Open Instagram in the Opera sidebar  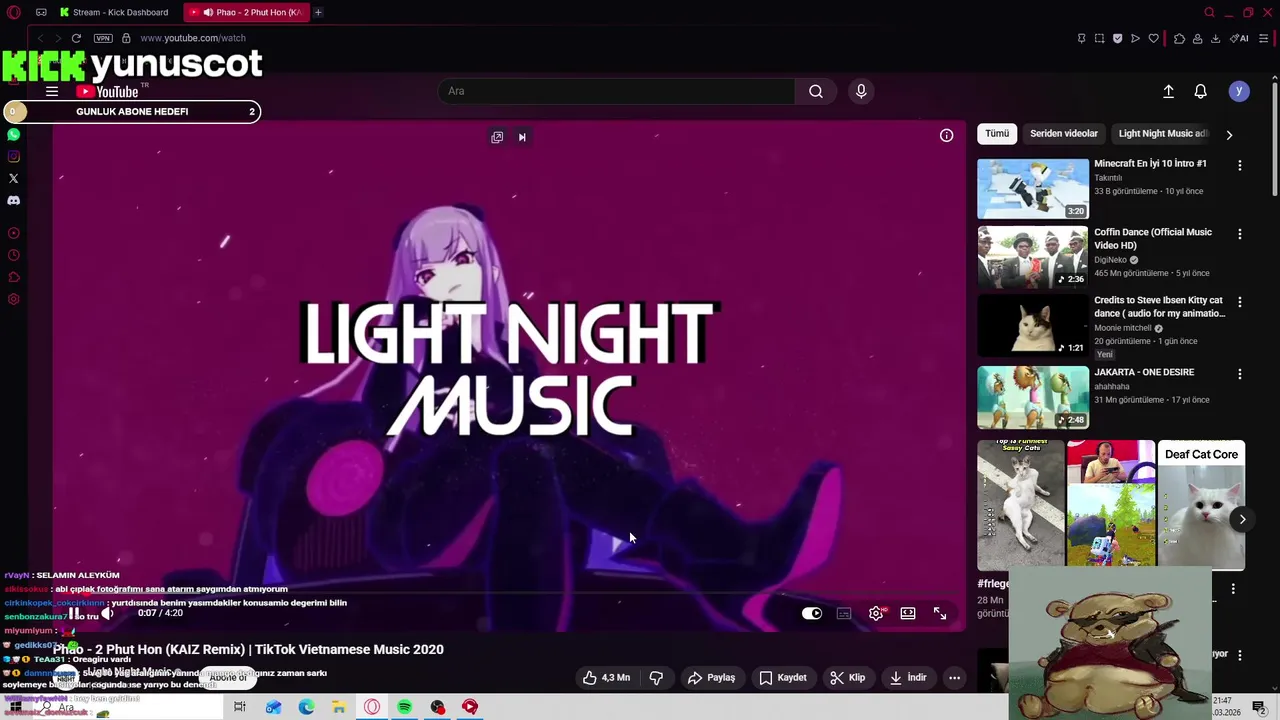click(x=13, y=156)
